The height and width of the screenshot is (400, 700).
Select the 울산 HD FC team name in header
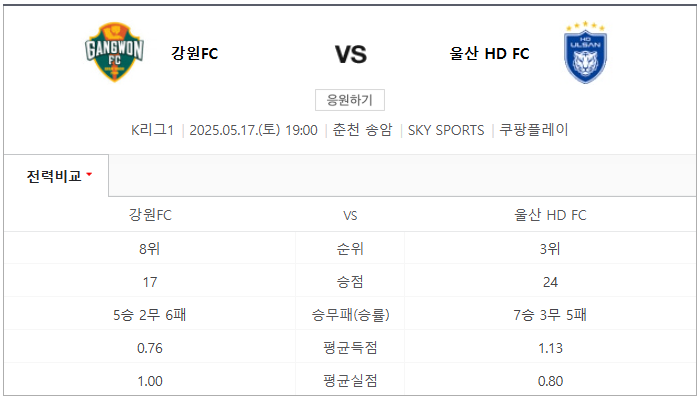[x=489, y=54]
